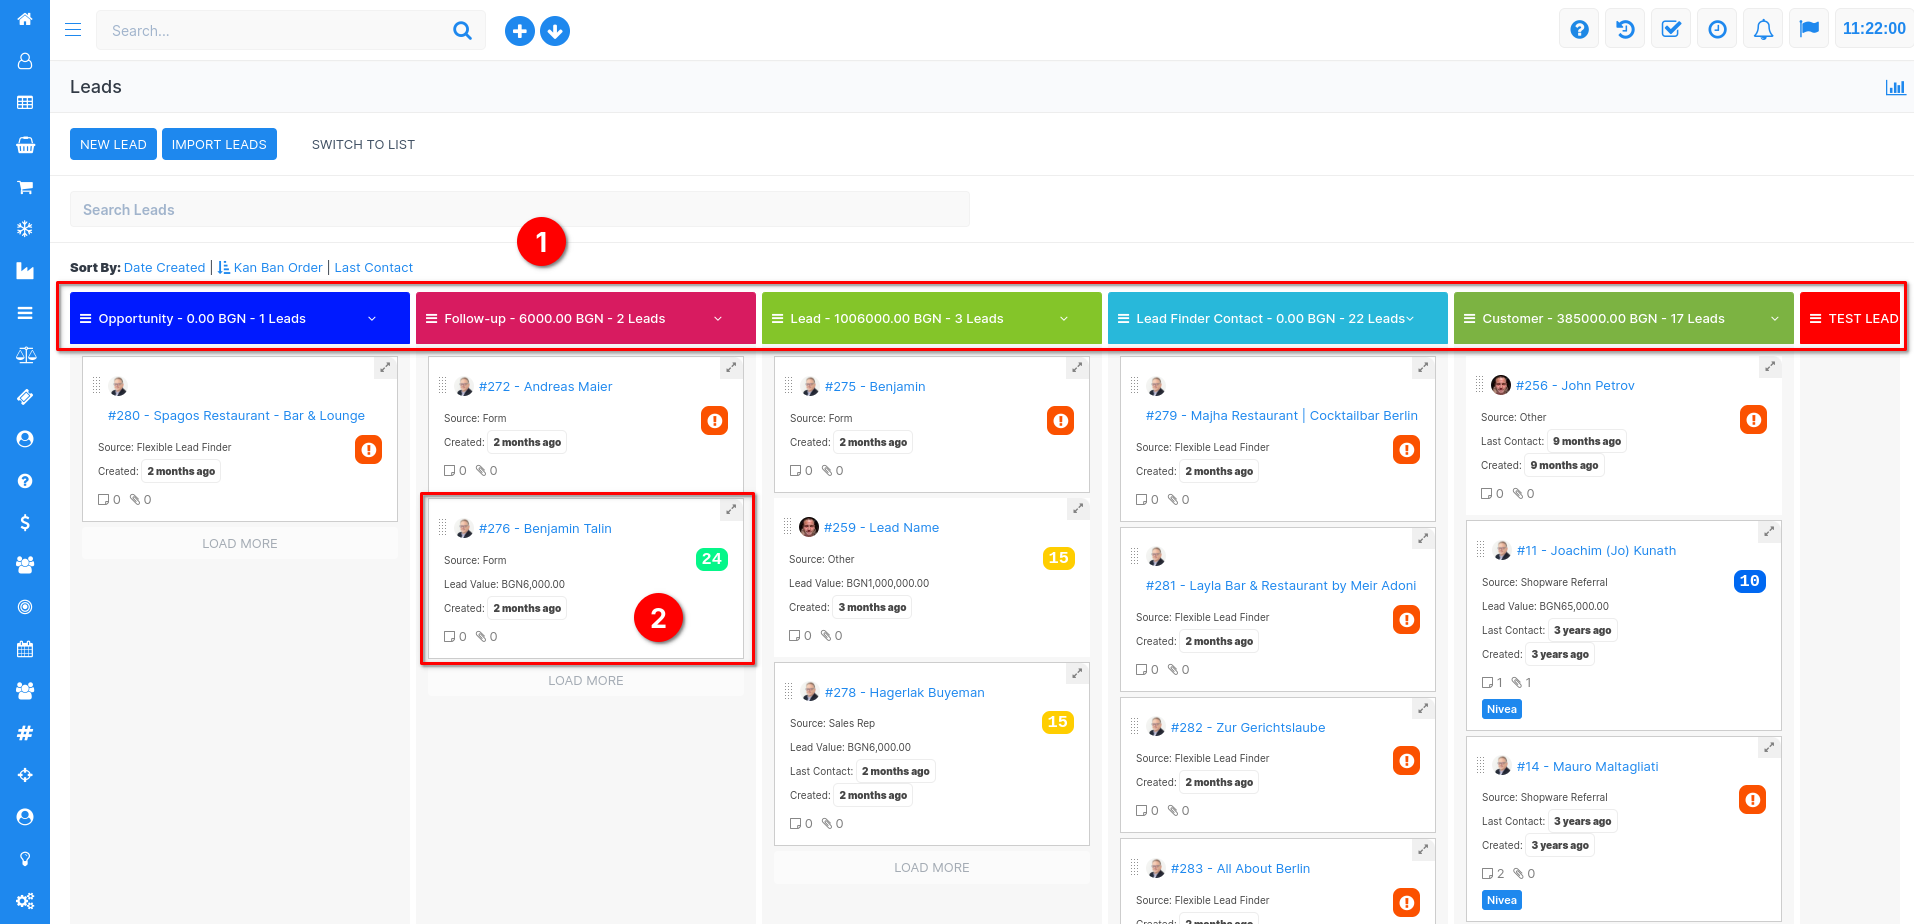Open the notifications bell icon

1763,30
